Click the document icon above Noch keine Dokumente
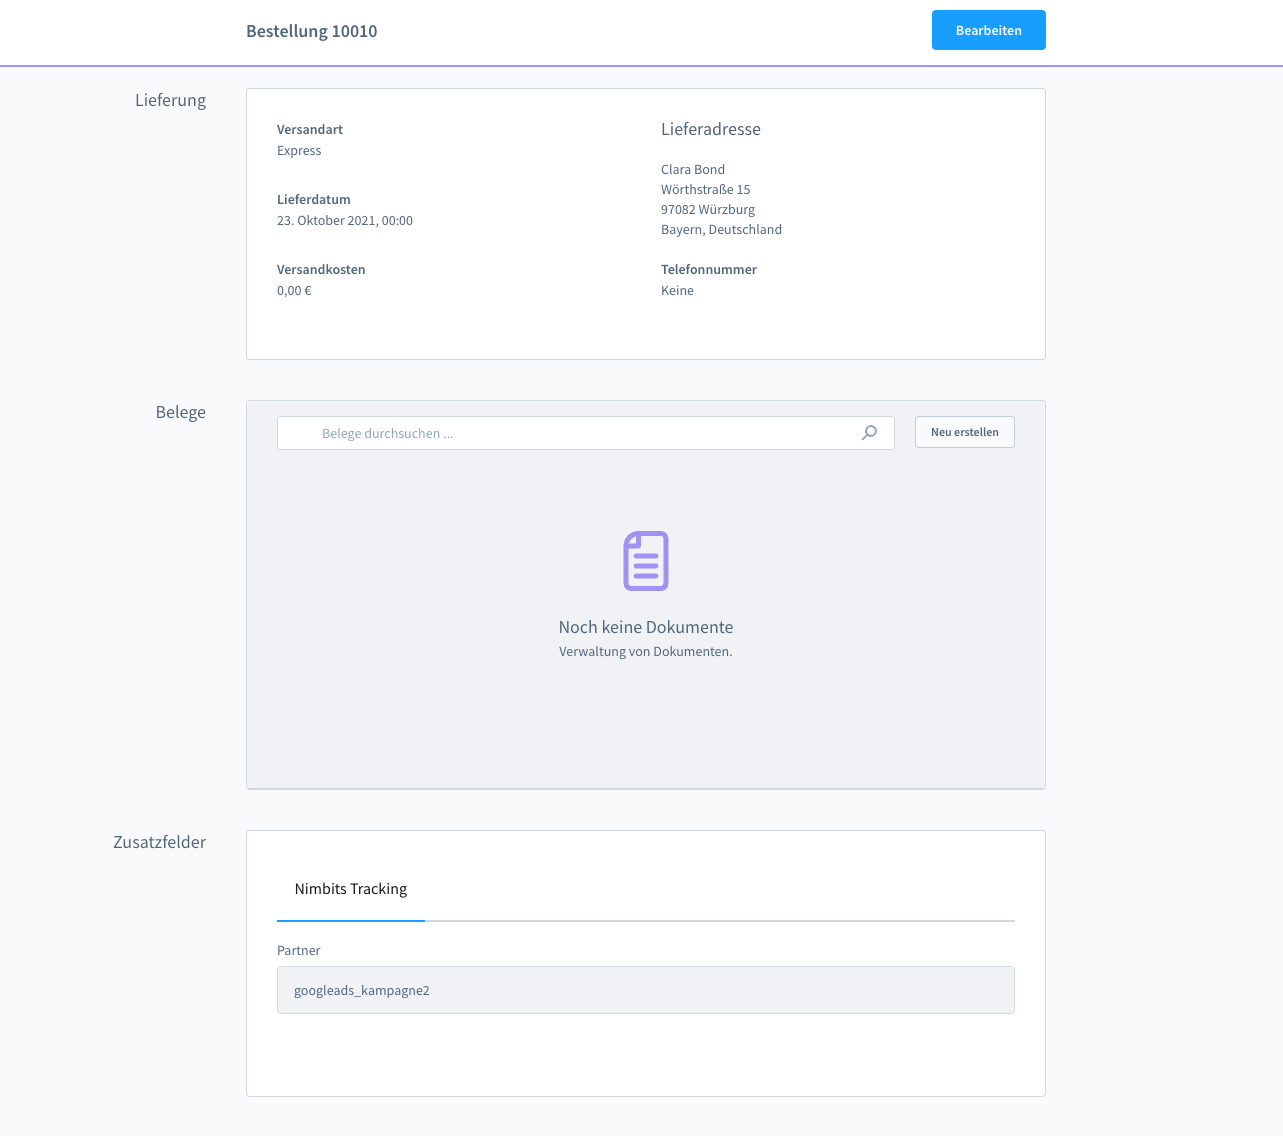Screen dimensions: 1283x1136 646,561
